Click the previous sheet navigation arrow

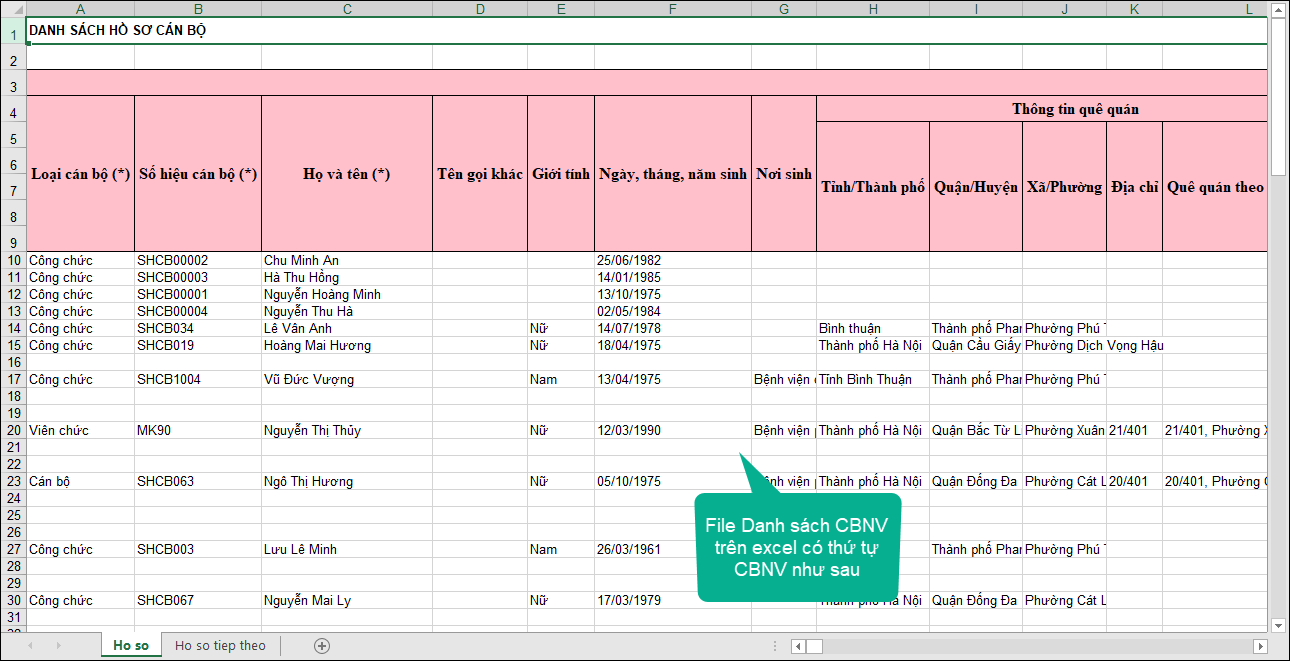pyautogui.click(x=31, y=646)
